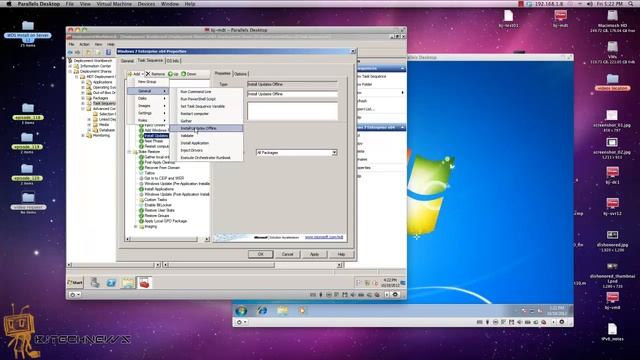Switch to the General tab
The width and height of the screenshot is (640, 360).
127,61
